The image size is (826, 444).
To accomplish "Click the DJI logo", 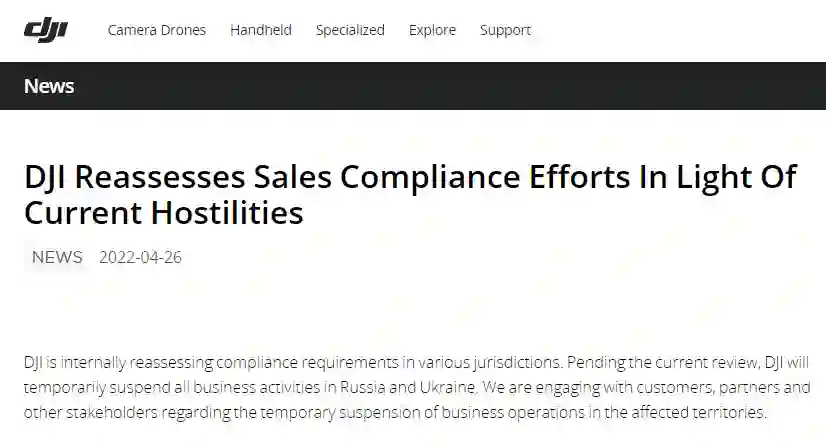I will [45, 30].
